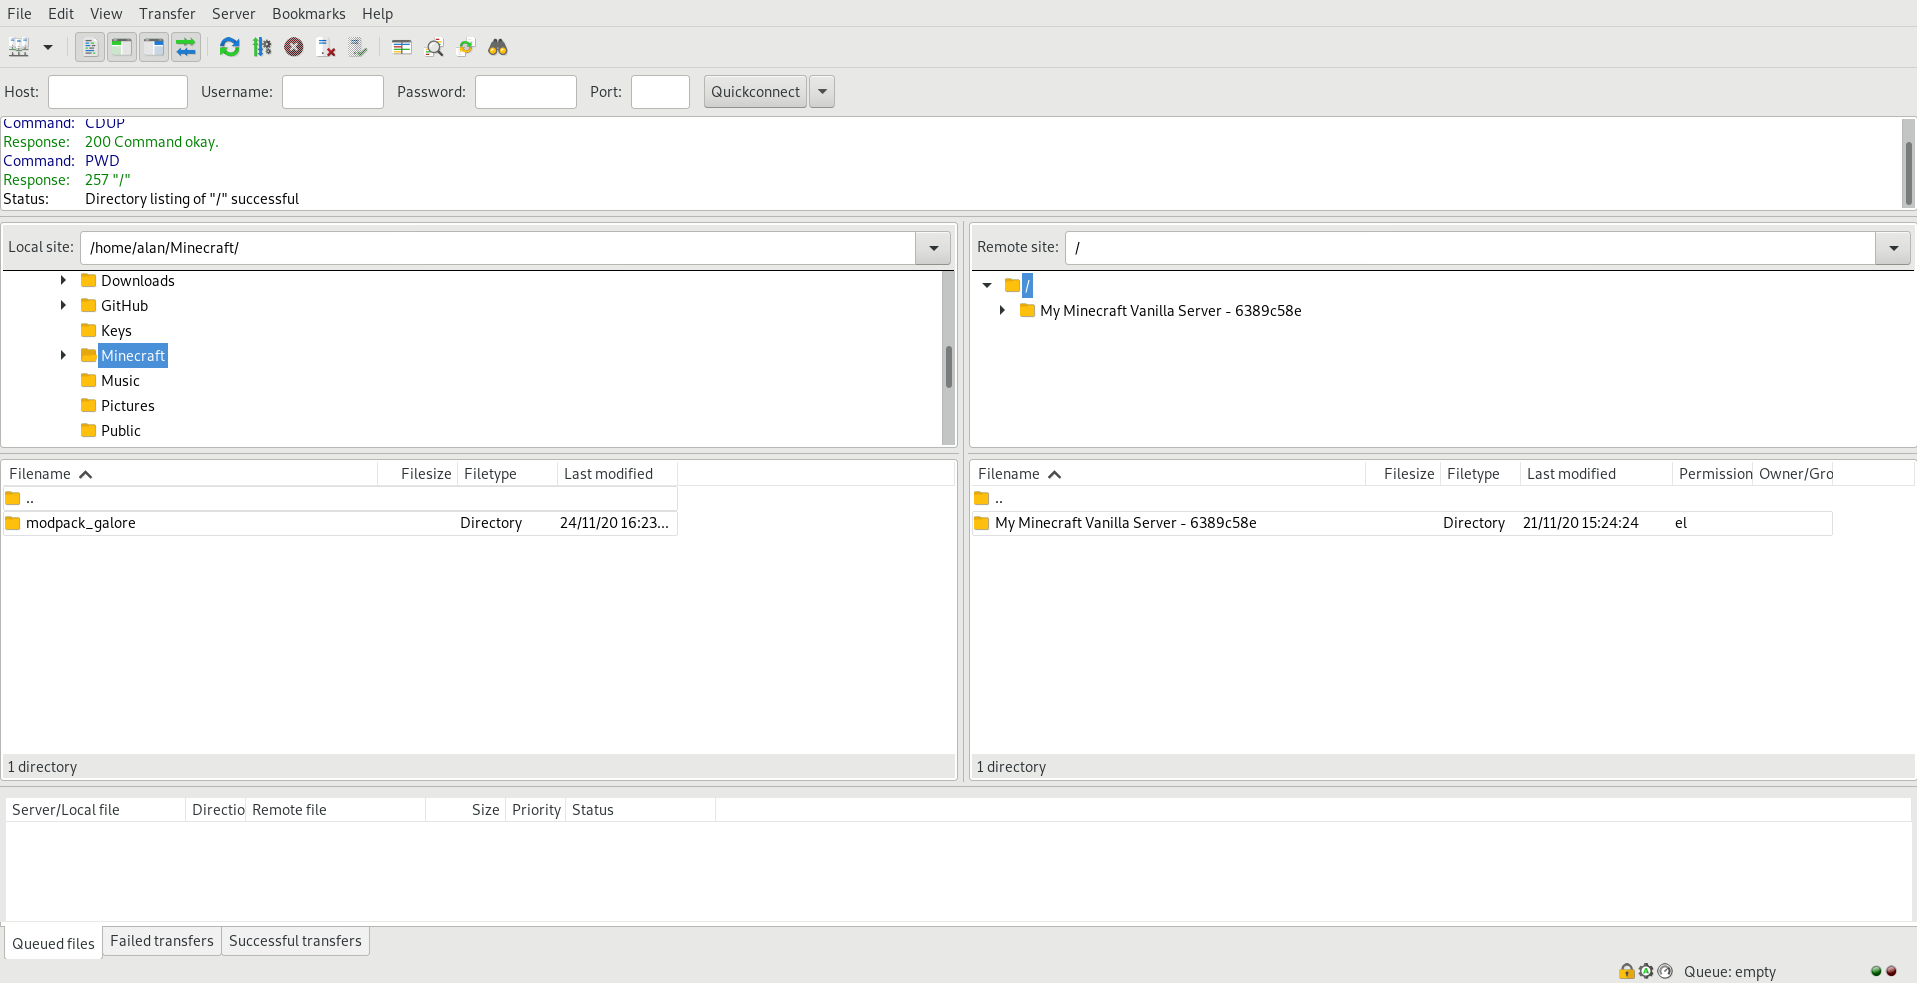Focus the Username input field

click(333, 92)
